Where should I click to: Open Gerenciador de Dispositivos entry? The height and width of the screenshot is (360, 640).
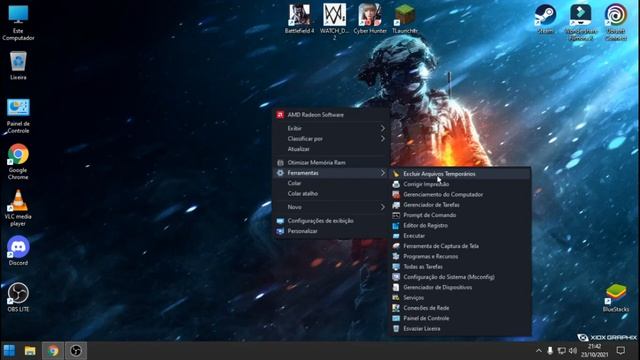[460, 287]
